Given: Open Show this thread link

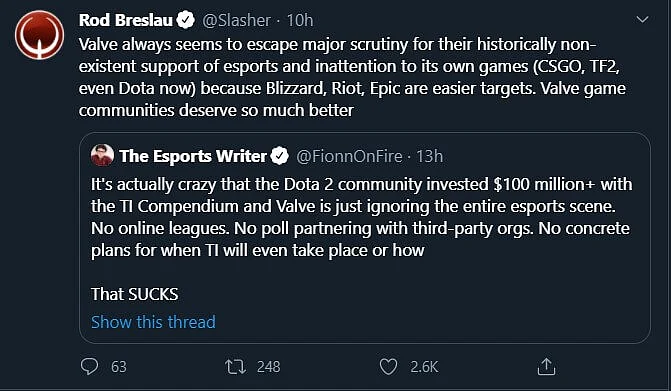Looking at the screenshot, I should (153, 322).
